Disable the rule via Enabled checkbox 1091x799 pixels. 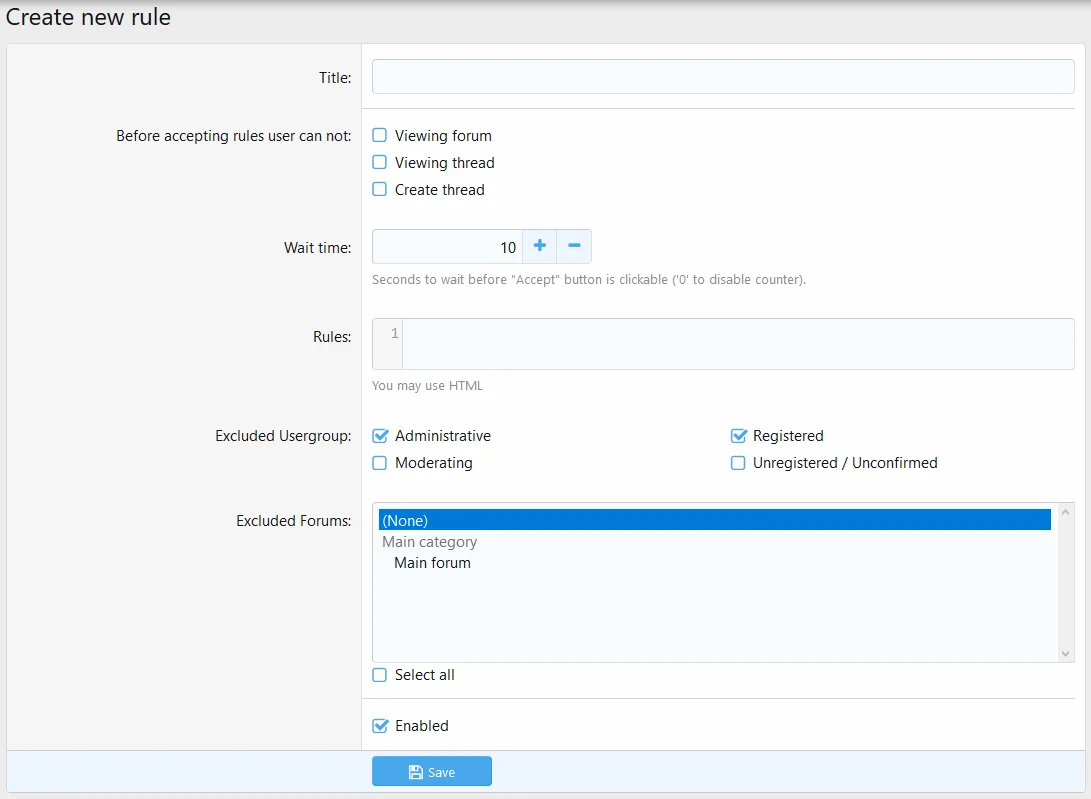point(379,725)
